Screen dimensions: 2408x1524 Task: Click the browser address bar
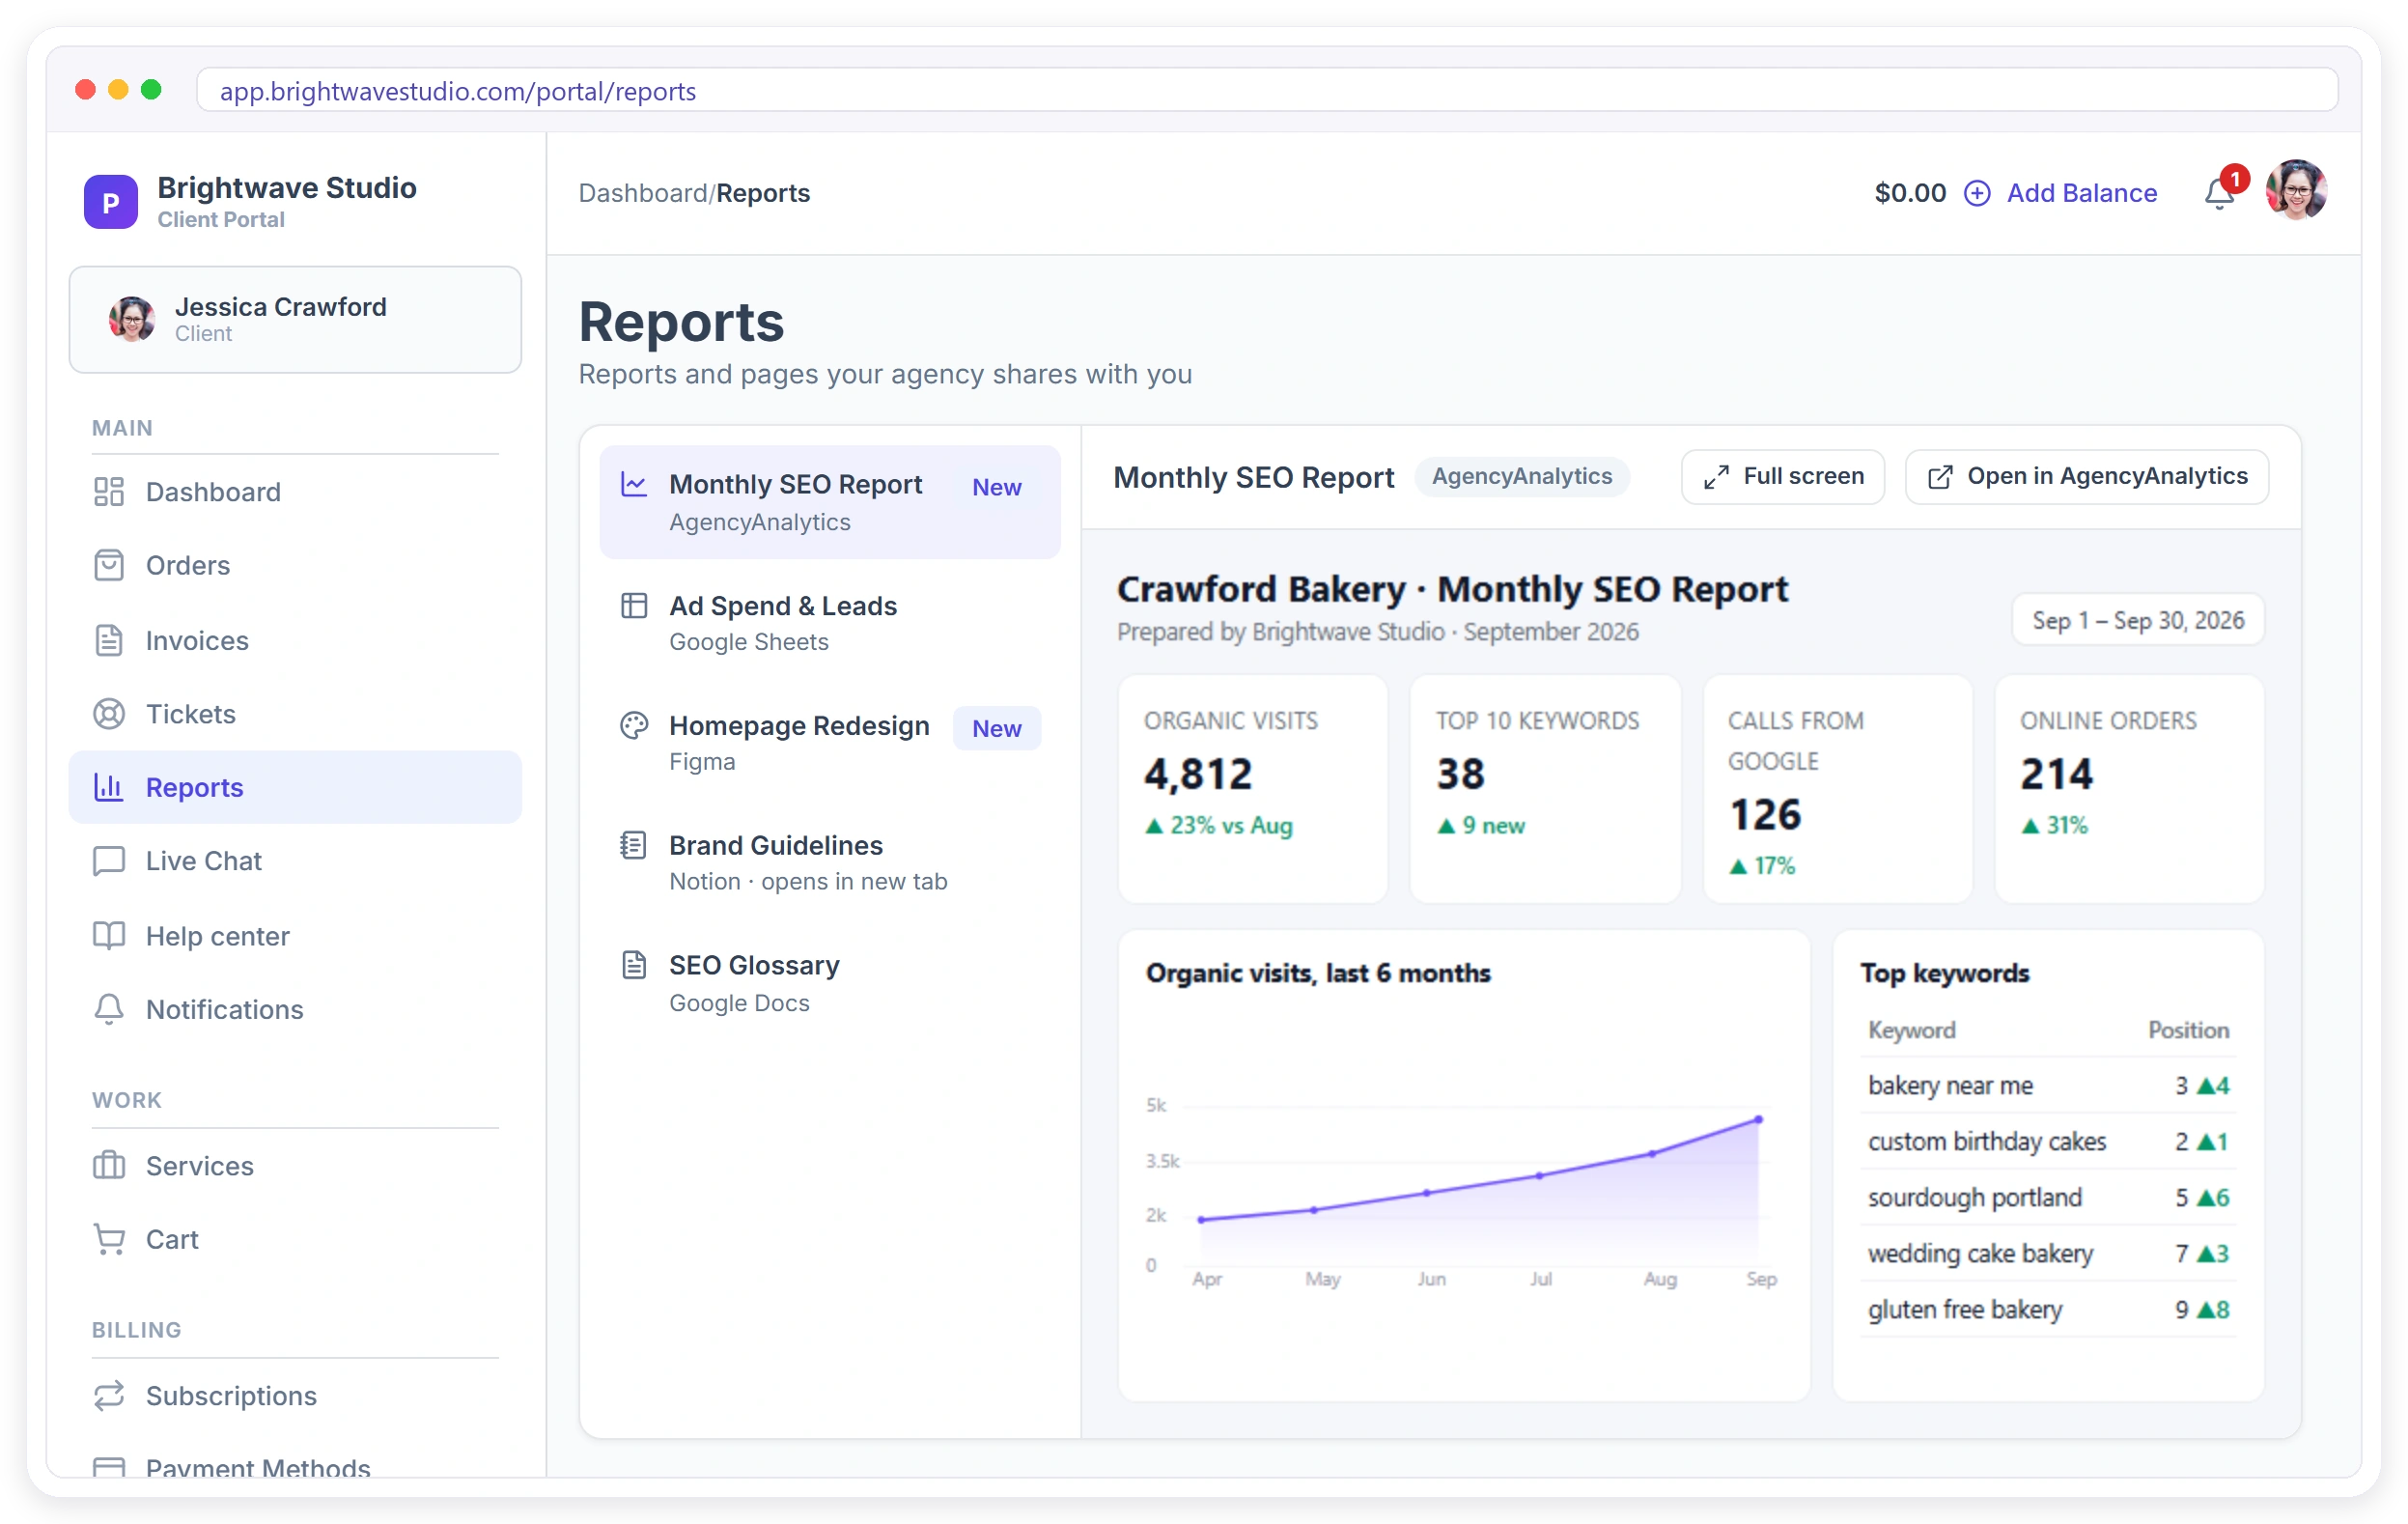pos(1267,91)
